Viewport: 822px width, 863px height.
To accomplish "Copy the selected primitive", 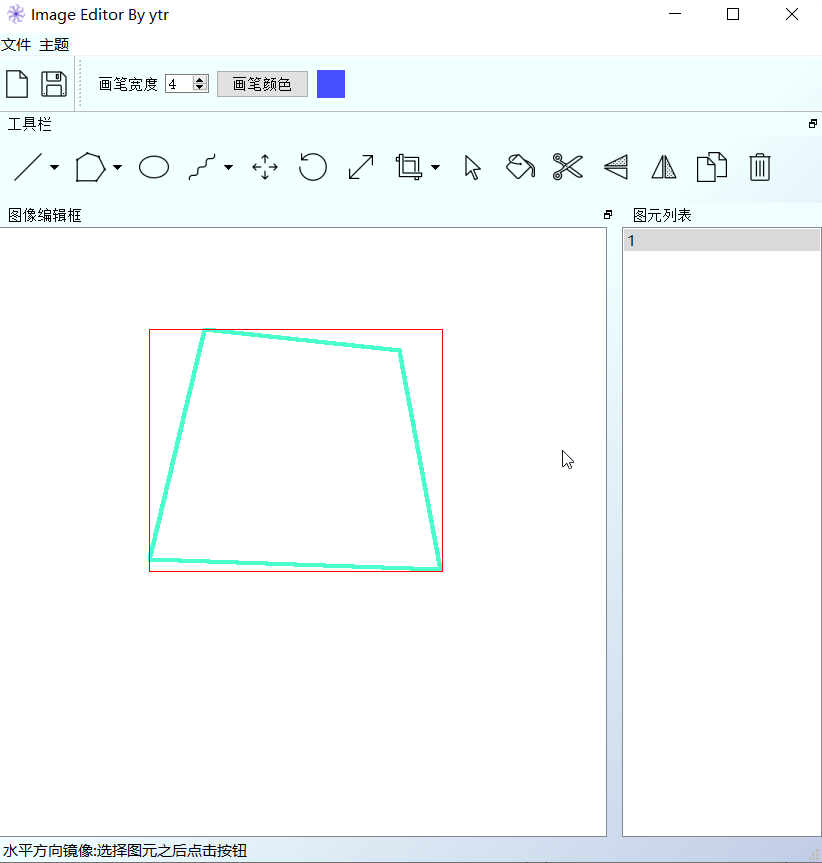I will 711,167.
